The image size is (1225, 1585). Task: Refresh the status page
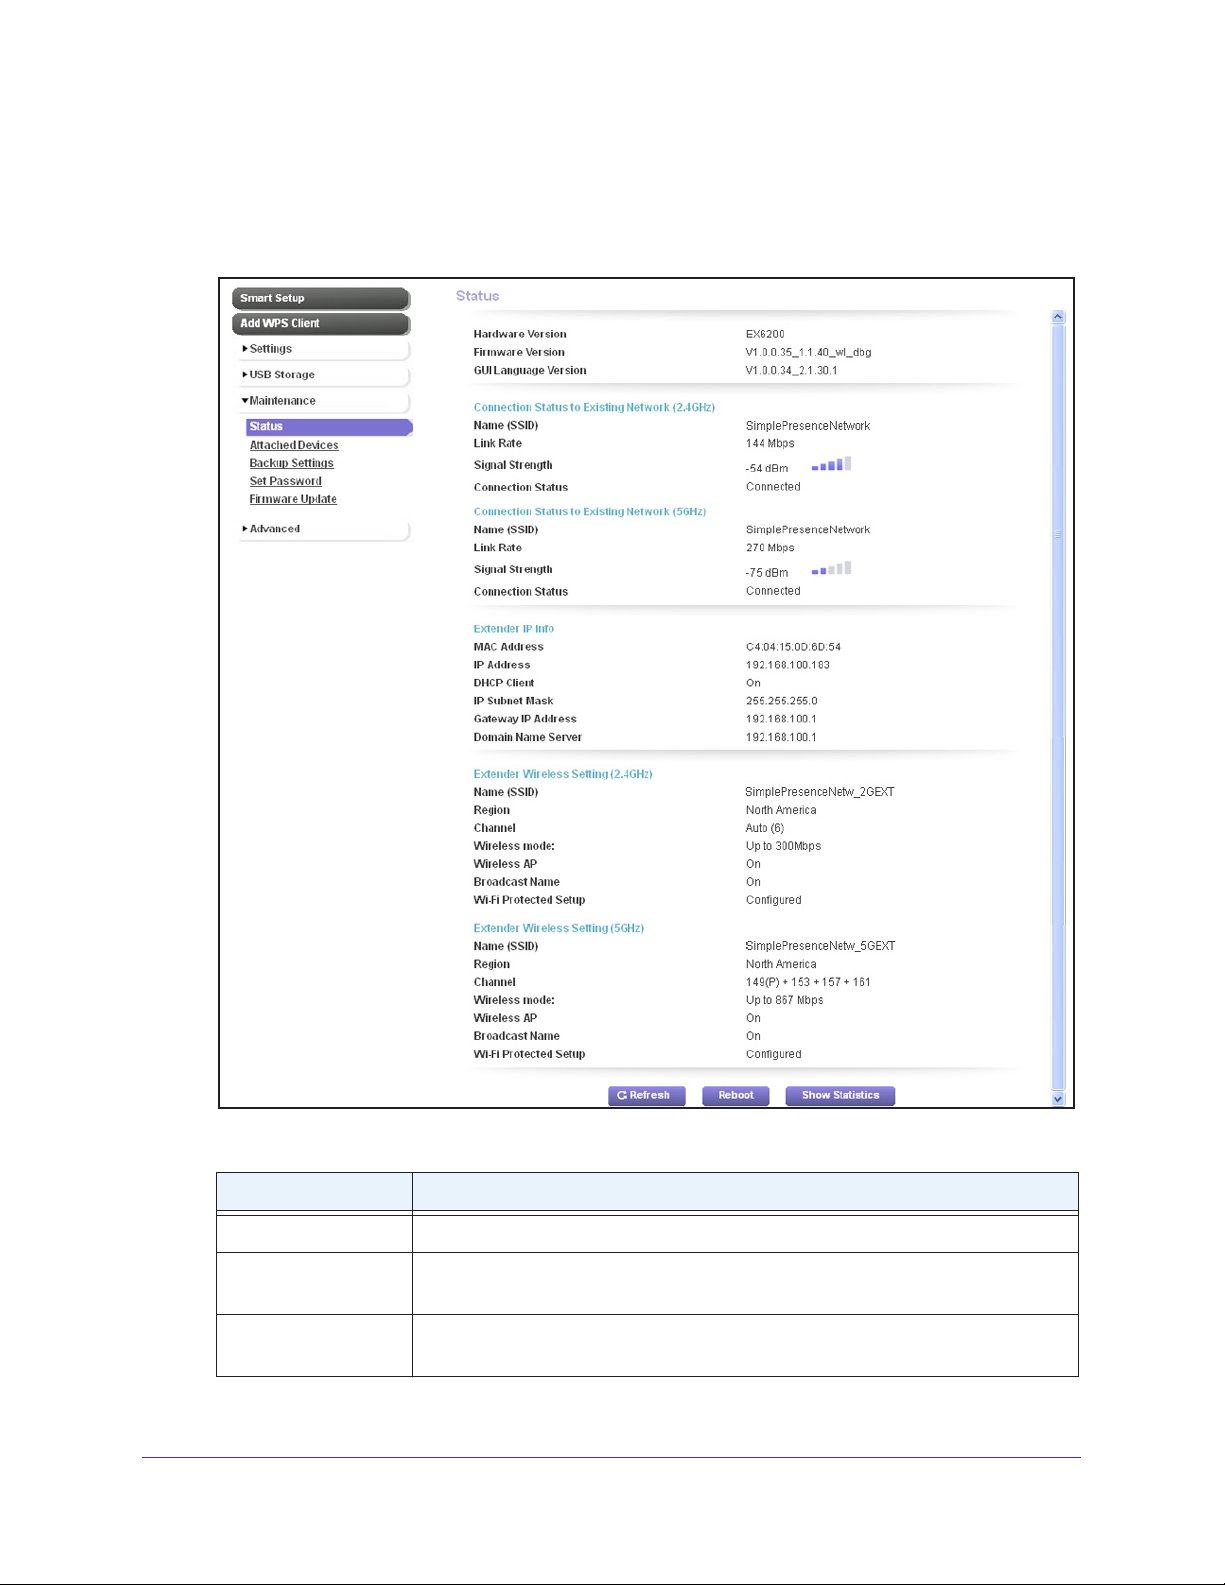[x=646, y=1096]
